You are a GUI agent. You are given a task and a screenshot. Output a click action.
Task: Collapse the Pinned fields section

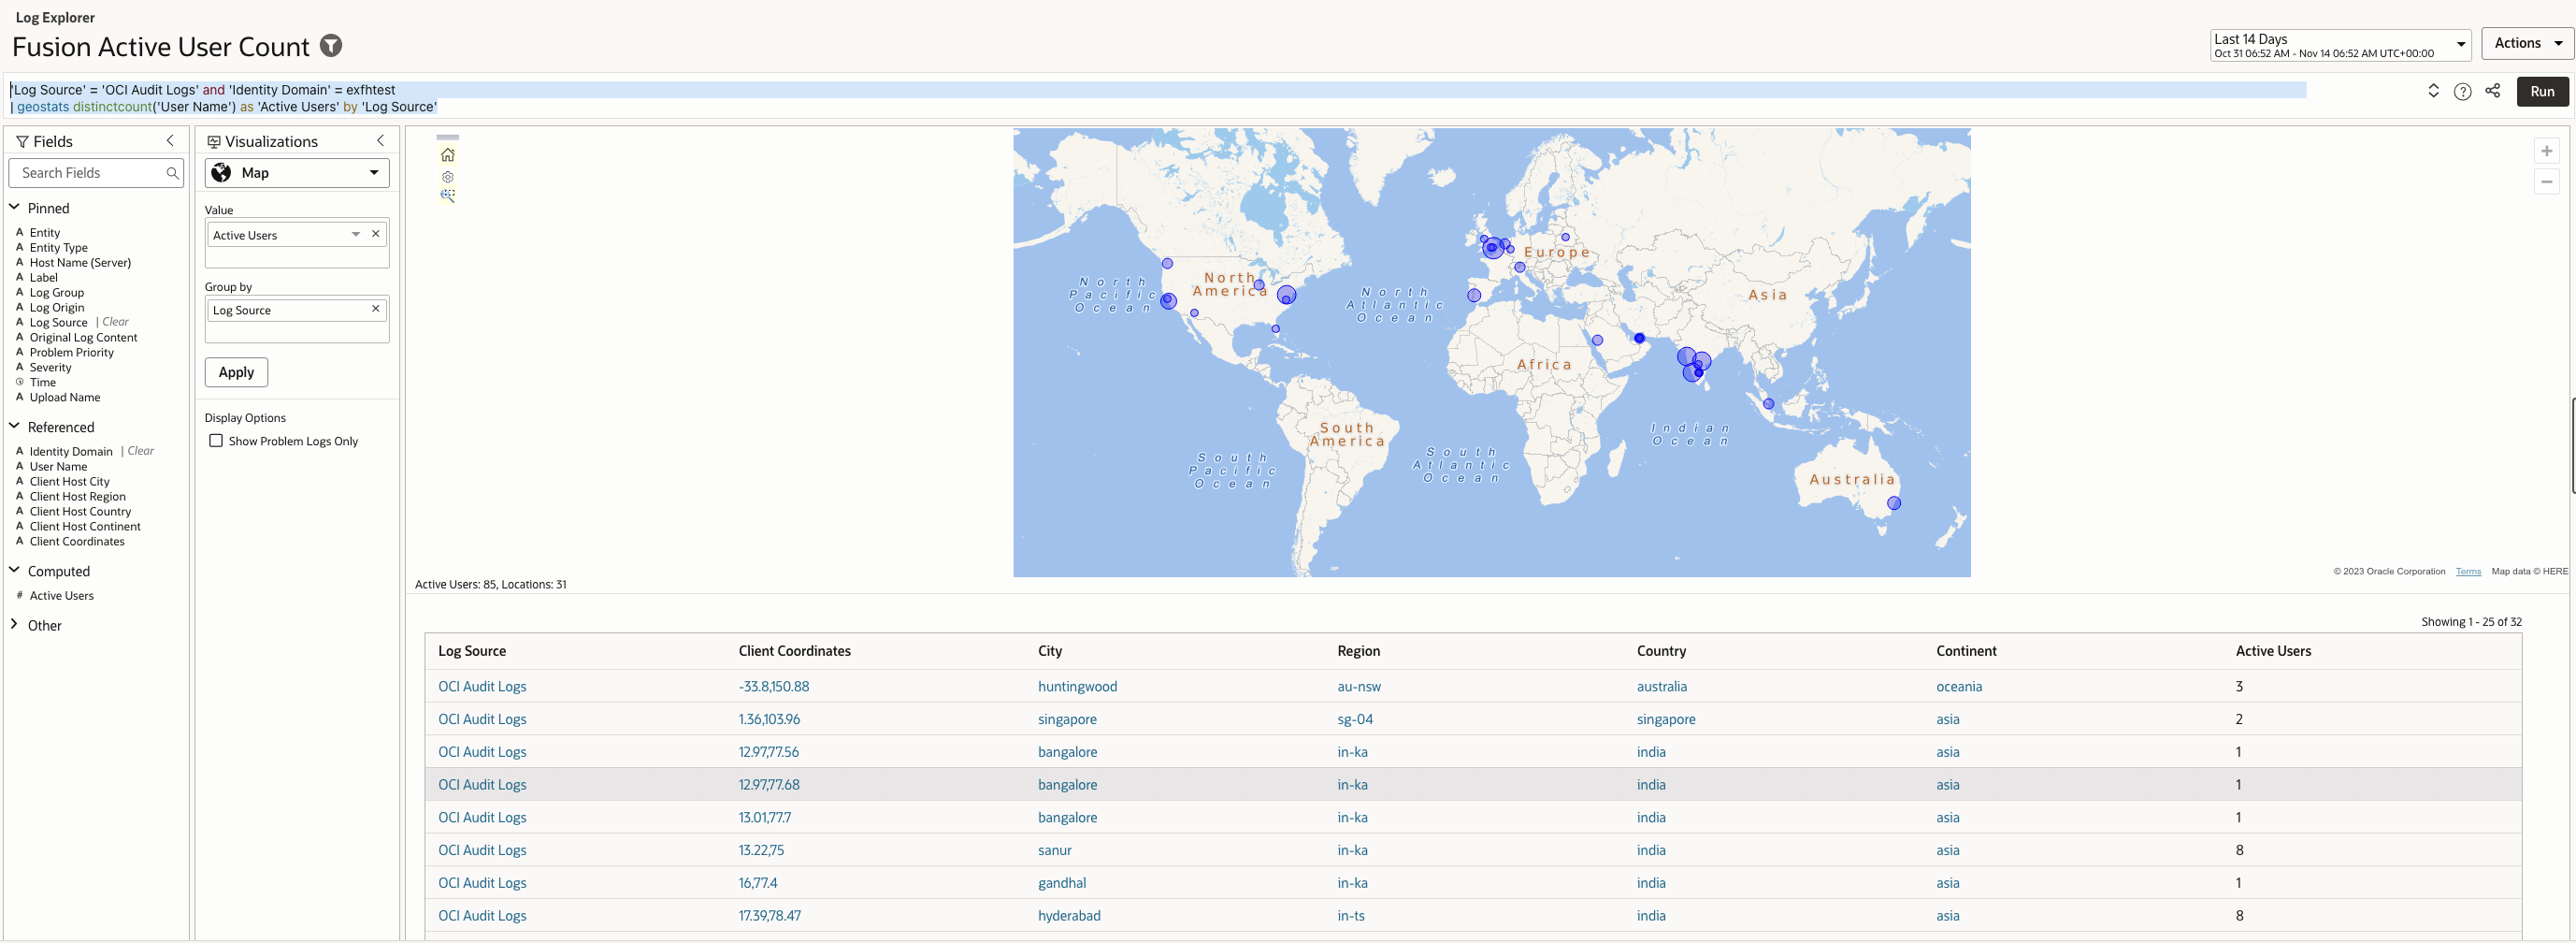coord(15,208)
